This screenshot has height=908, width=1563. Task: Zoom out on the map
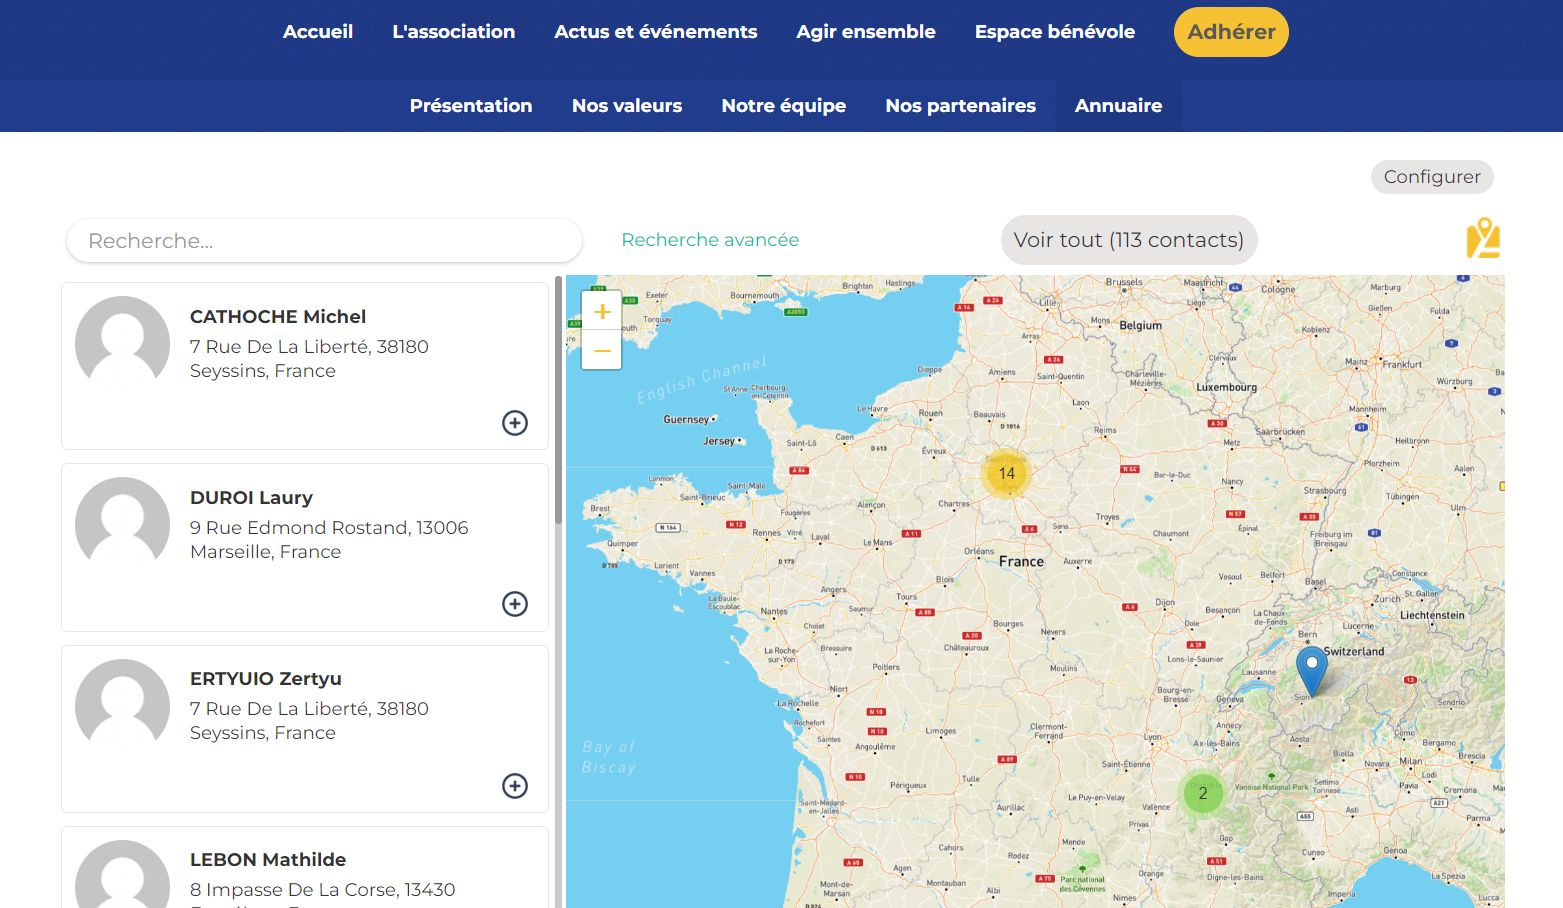[x=602, y=351]
